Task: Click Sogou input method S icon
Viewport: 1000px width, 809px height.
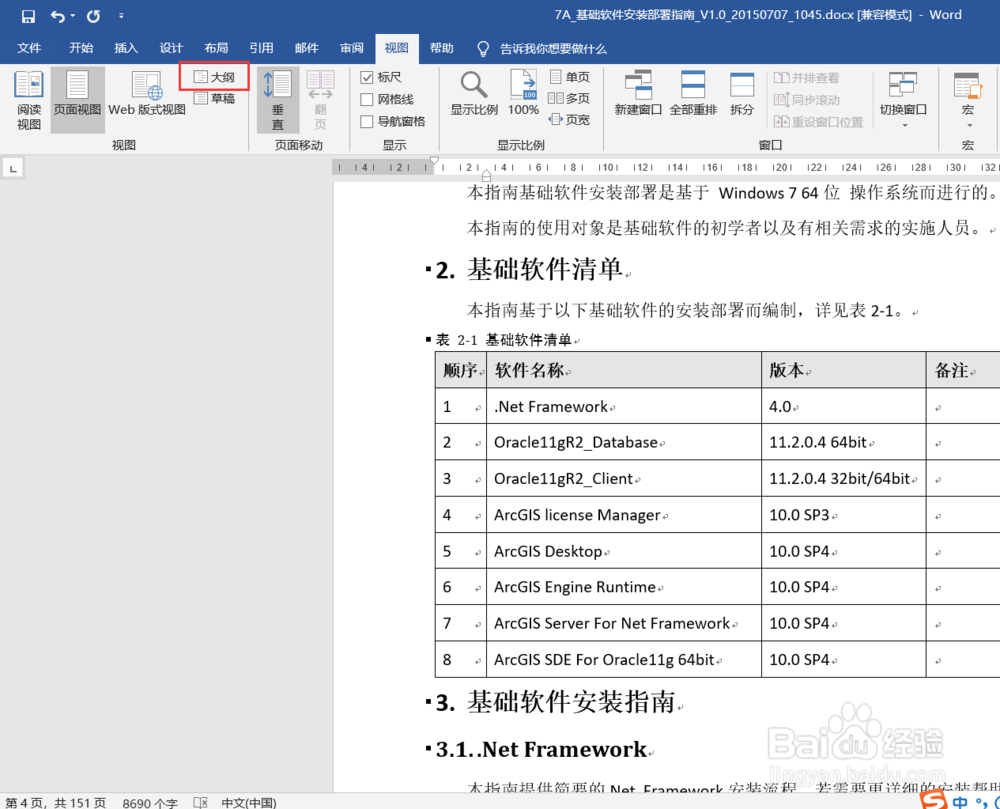Action: pyautogui.click(x=934, y=800)
